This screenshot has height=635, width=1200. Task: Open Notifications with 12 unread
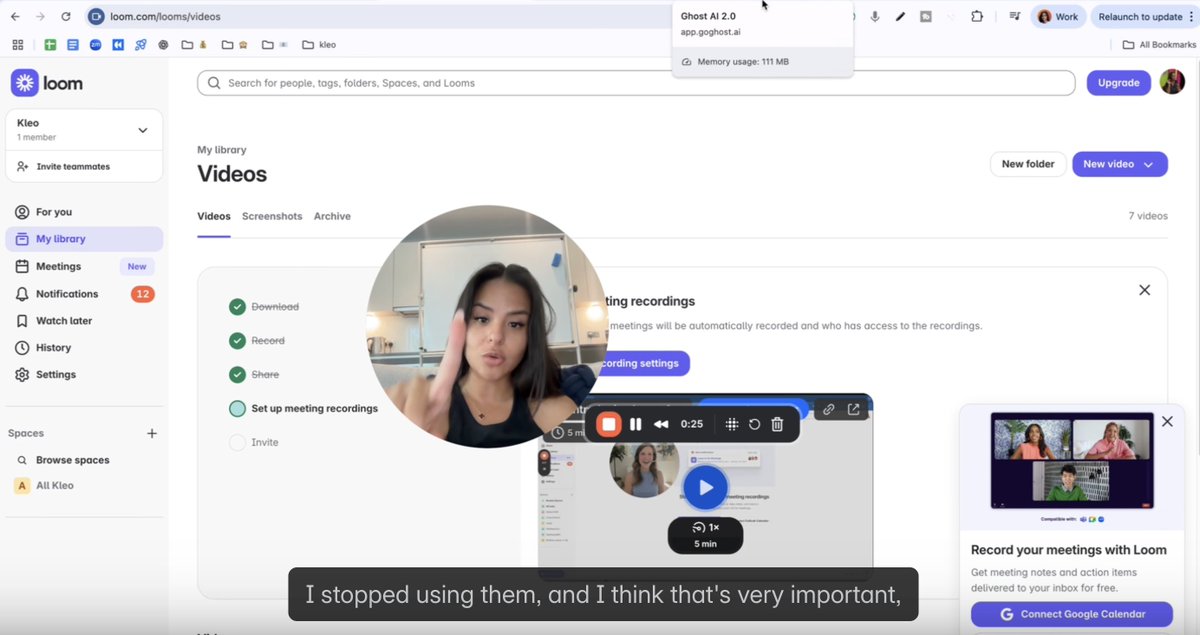coord(84,294)
